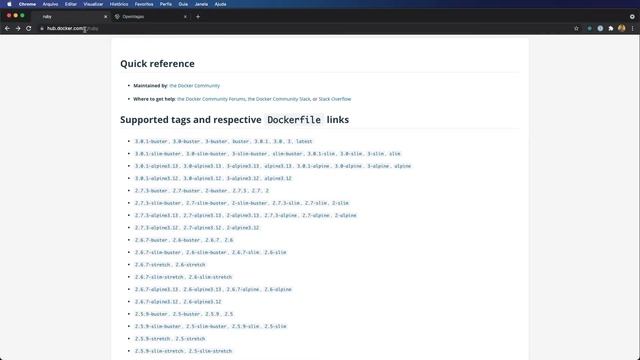
Task: Open the Chrome menu in menu bar
Action: pos(27,4)
